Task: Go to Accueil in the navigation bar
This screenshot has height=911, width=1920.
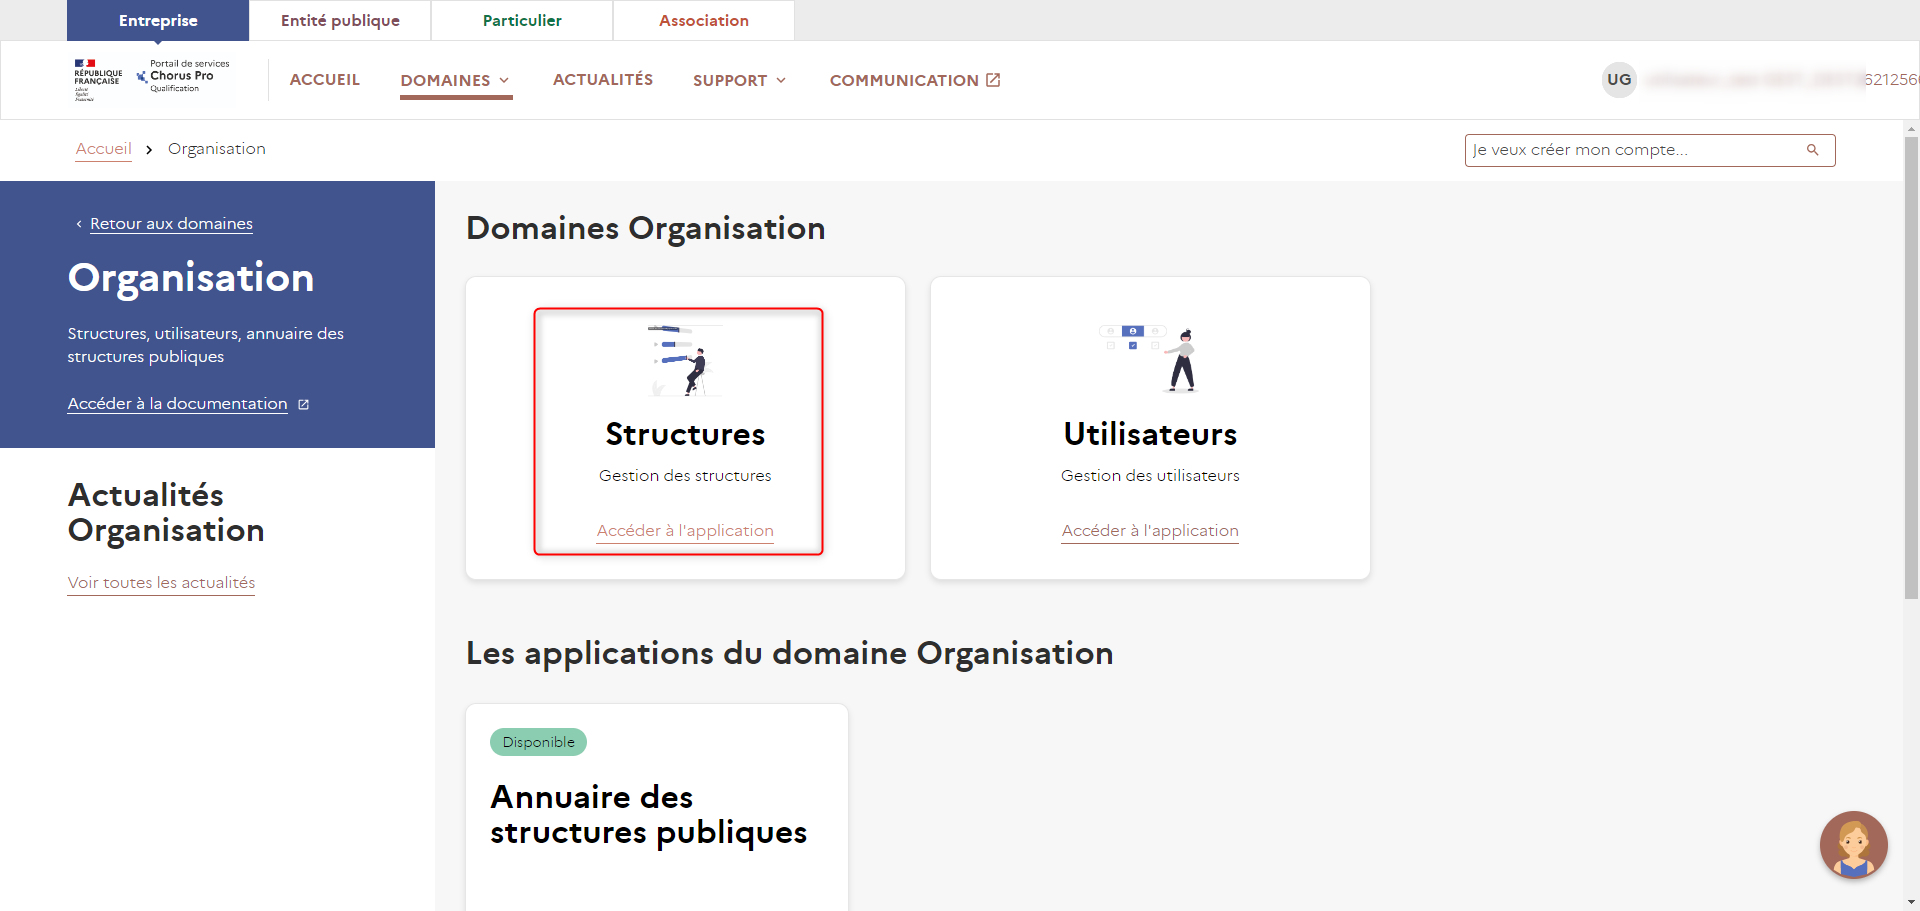Action: pyautogui.click(x=324, y=80)
